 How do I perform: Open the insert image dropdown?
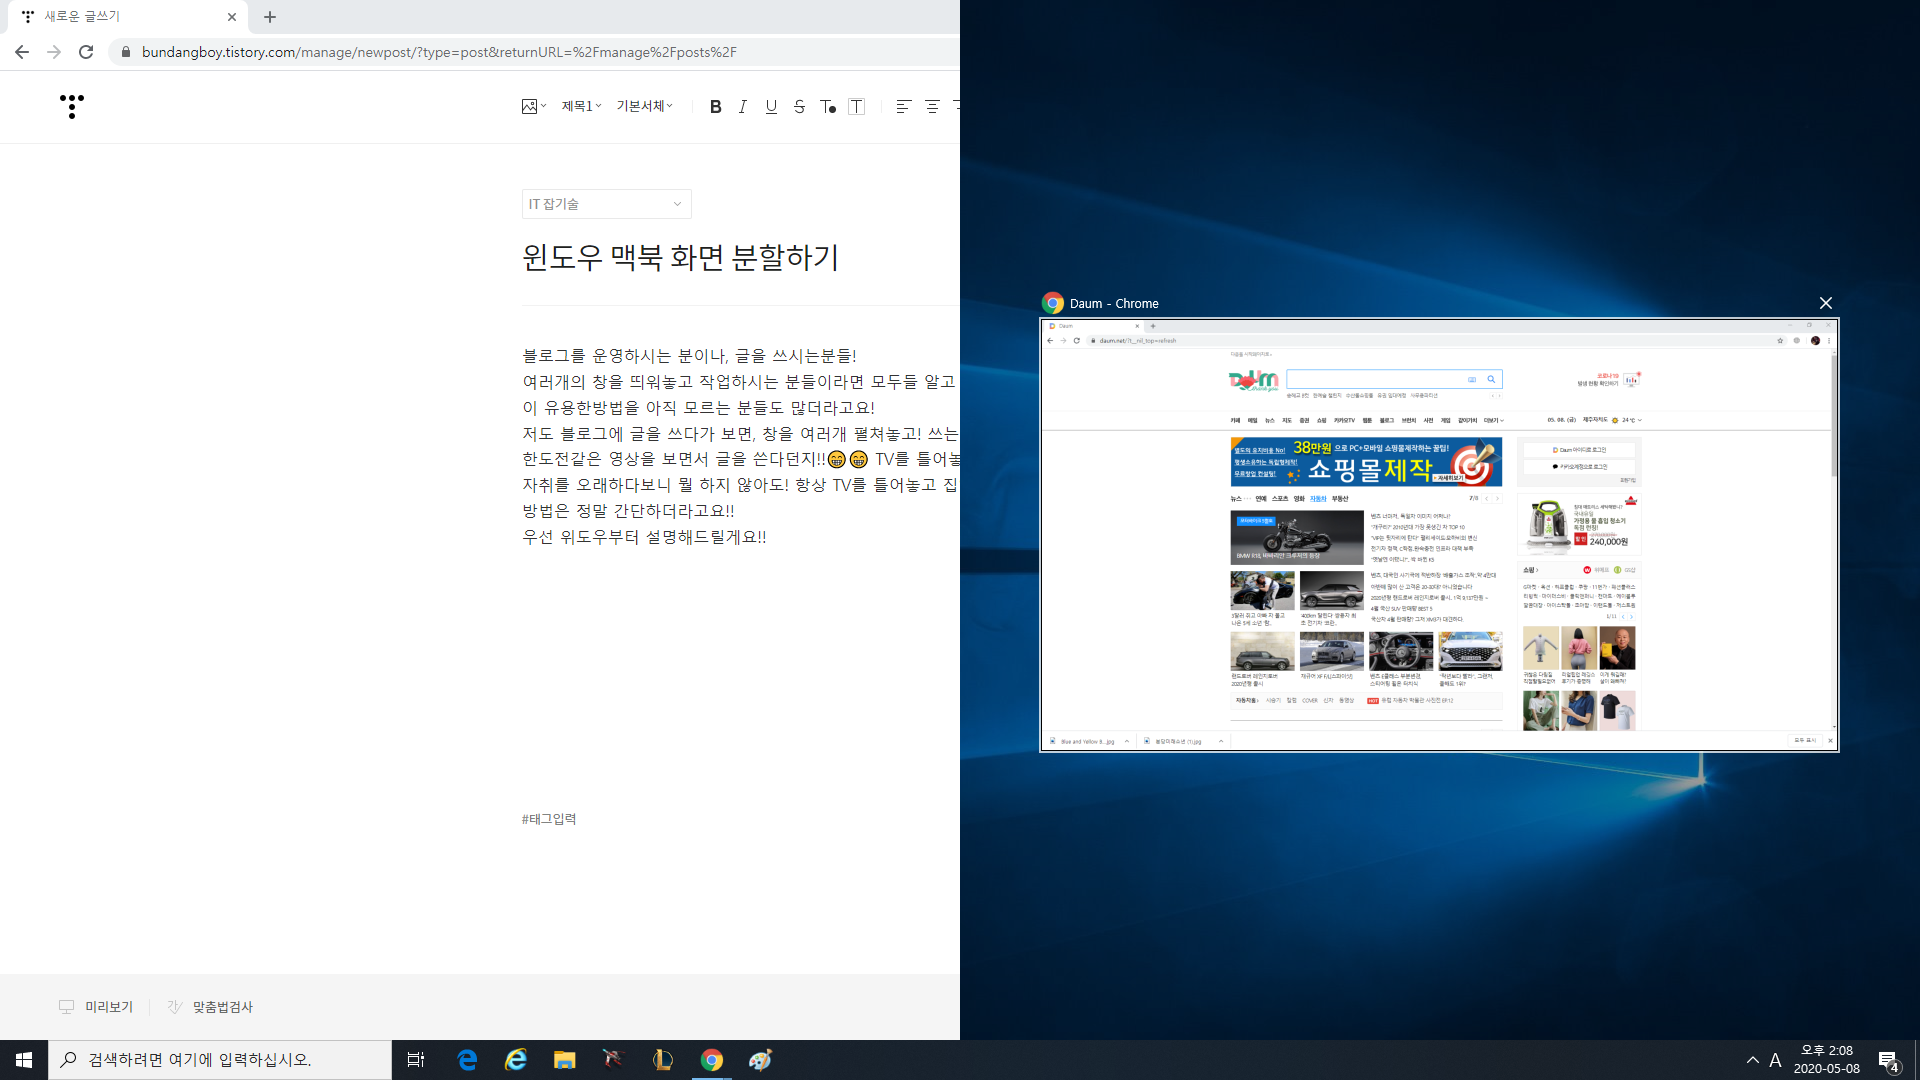click(534, 106)
